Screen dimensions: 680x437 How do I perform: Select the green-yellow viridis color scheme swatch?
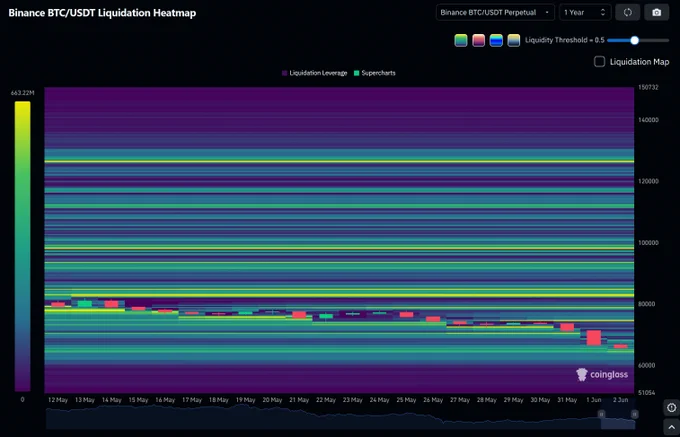(x=461, y=40)
